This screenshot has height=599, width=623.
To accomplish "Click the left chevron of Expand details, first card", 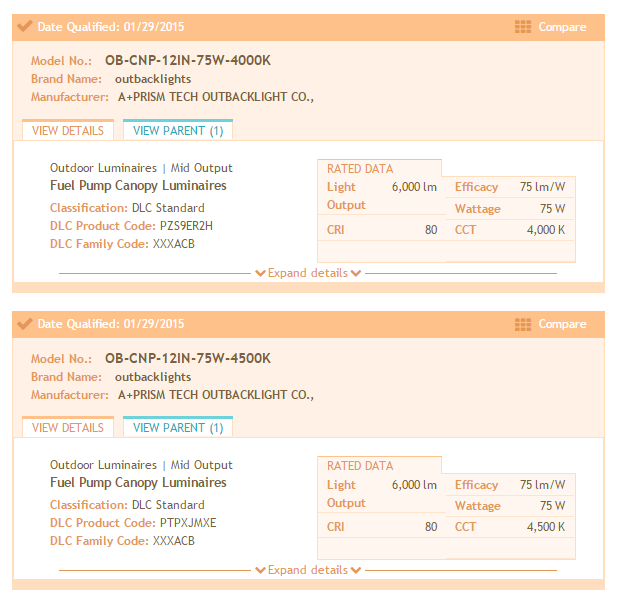I will pos(260,273).
